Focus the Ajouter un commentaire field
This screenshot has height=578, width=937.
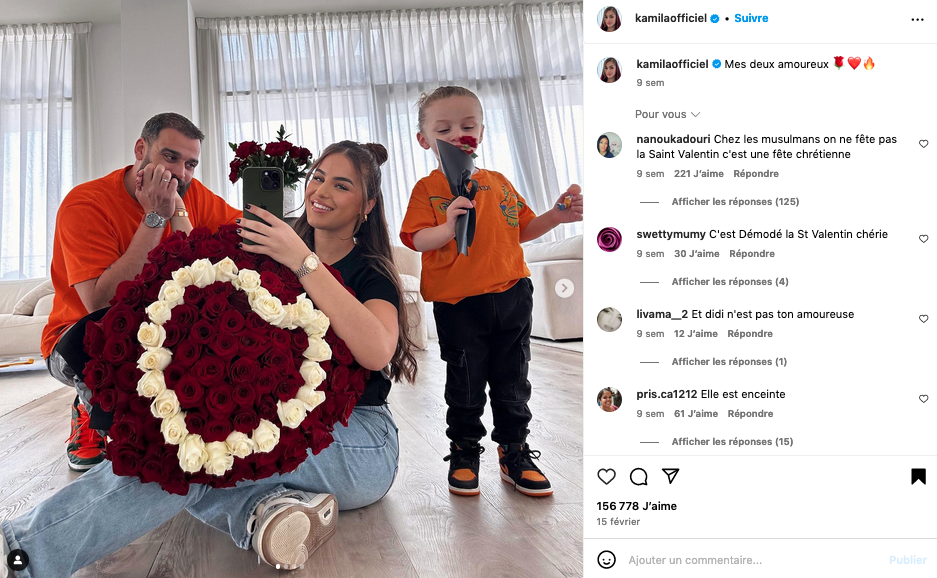pyautogui.click(x=753, y=560)
